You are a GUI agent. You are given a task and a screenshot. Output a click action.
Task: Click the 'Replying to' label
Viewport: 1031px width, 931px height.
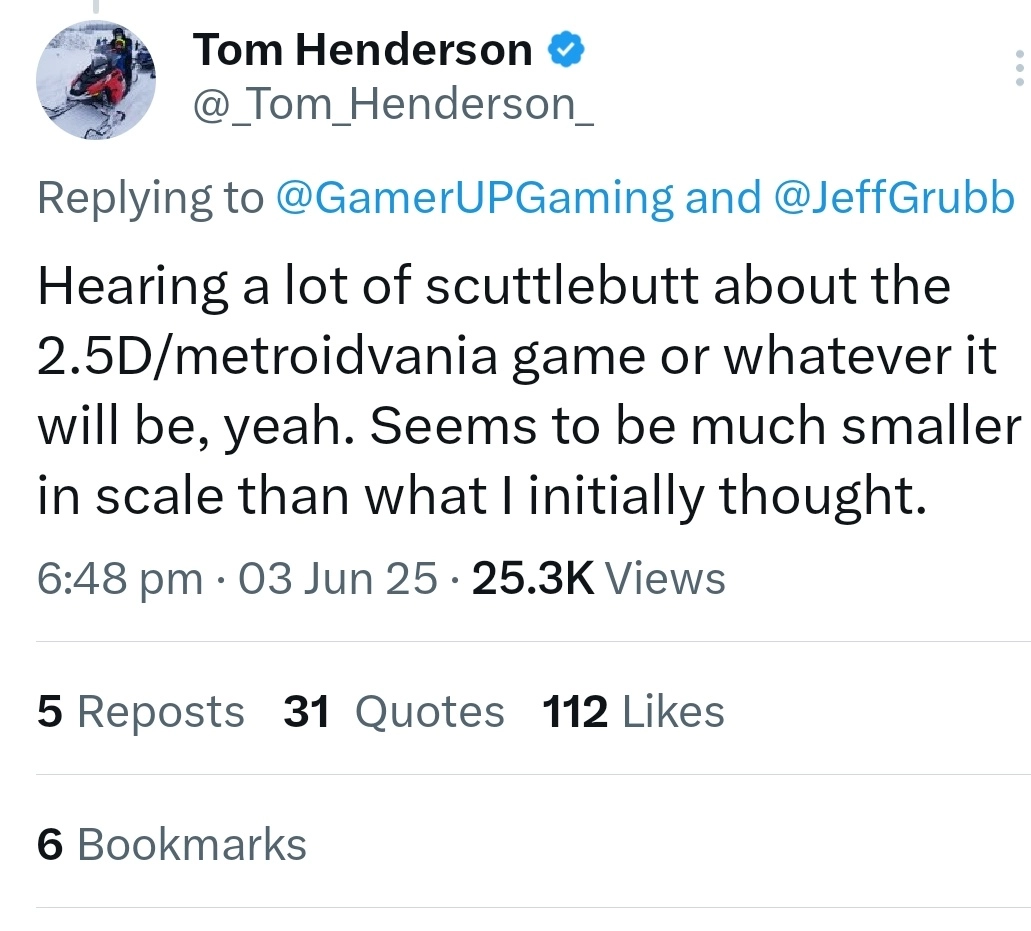[x=150, y=198]
